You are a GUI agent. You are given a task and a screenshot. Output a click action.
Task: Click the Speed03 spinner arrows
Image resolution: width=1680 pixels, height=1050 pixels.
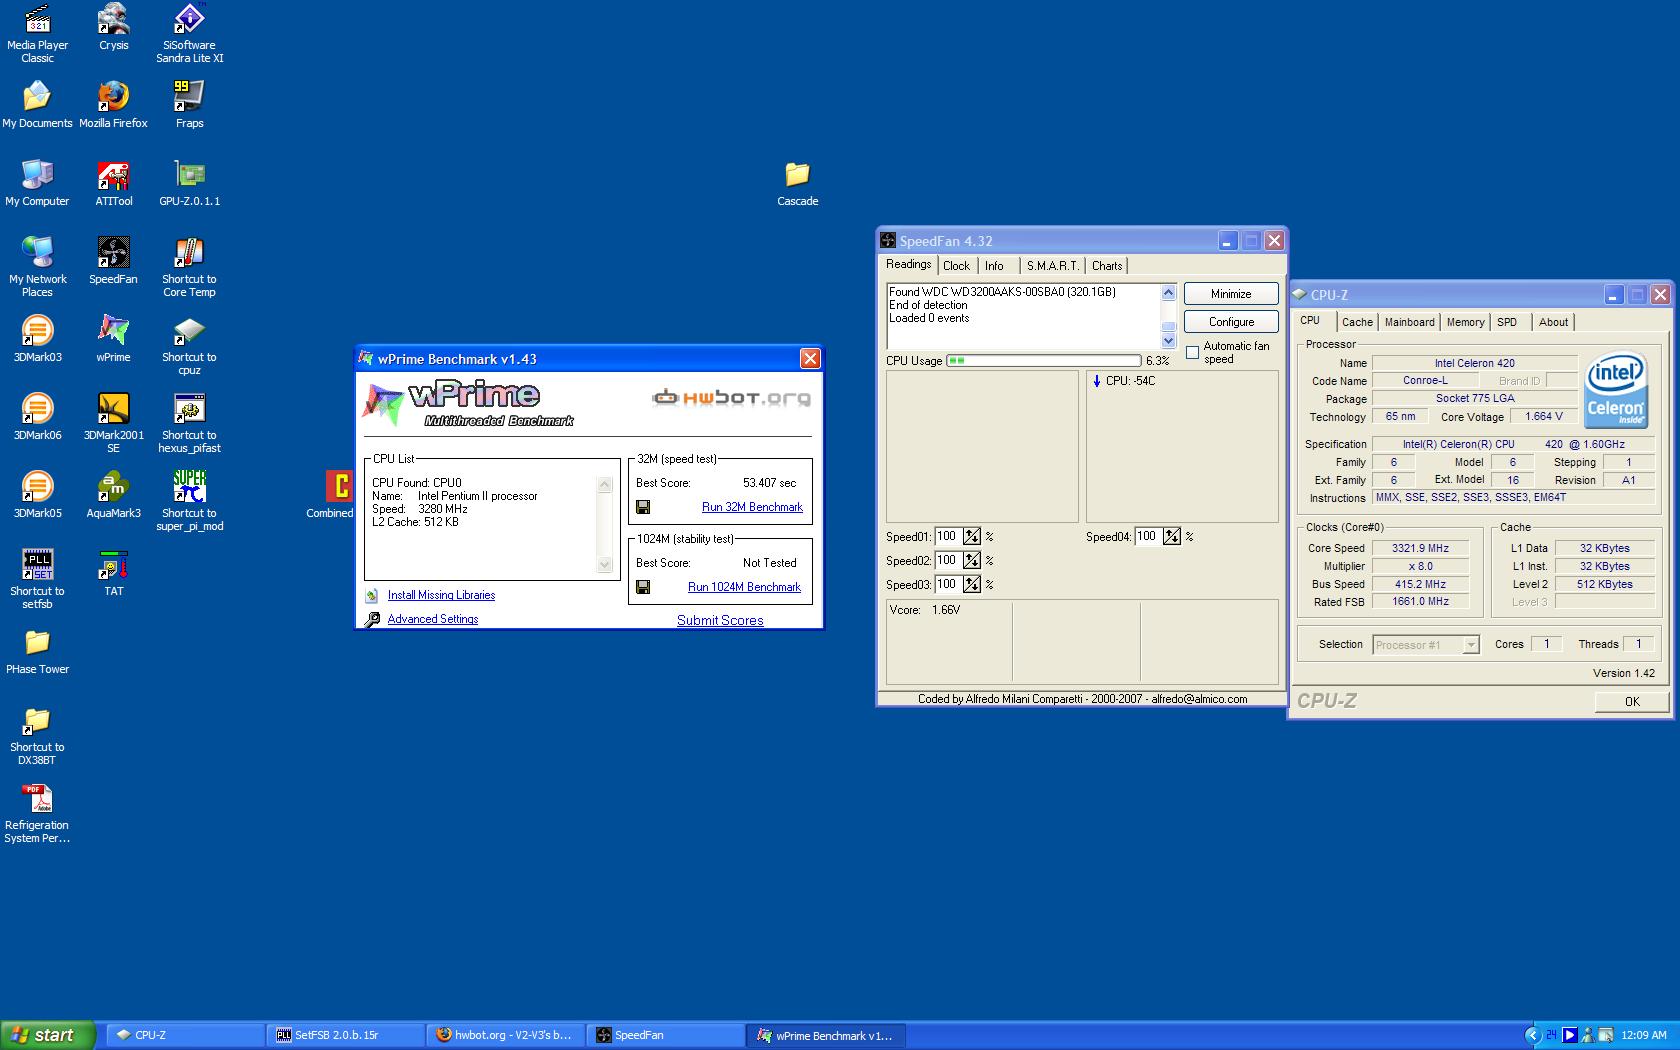[972, 584]
